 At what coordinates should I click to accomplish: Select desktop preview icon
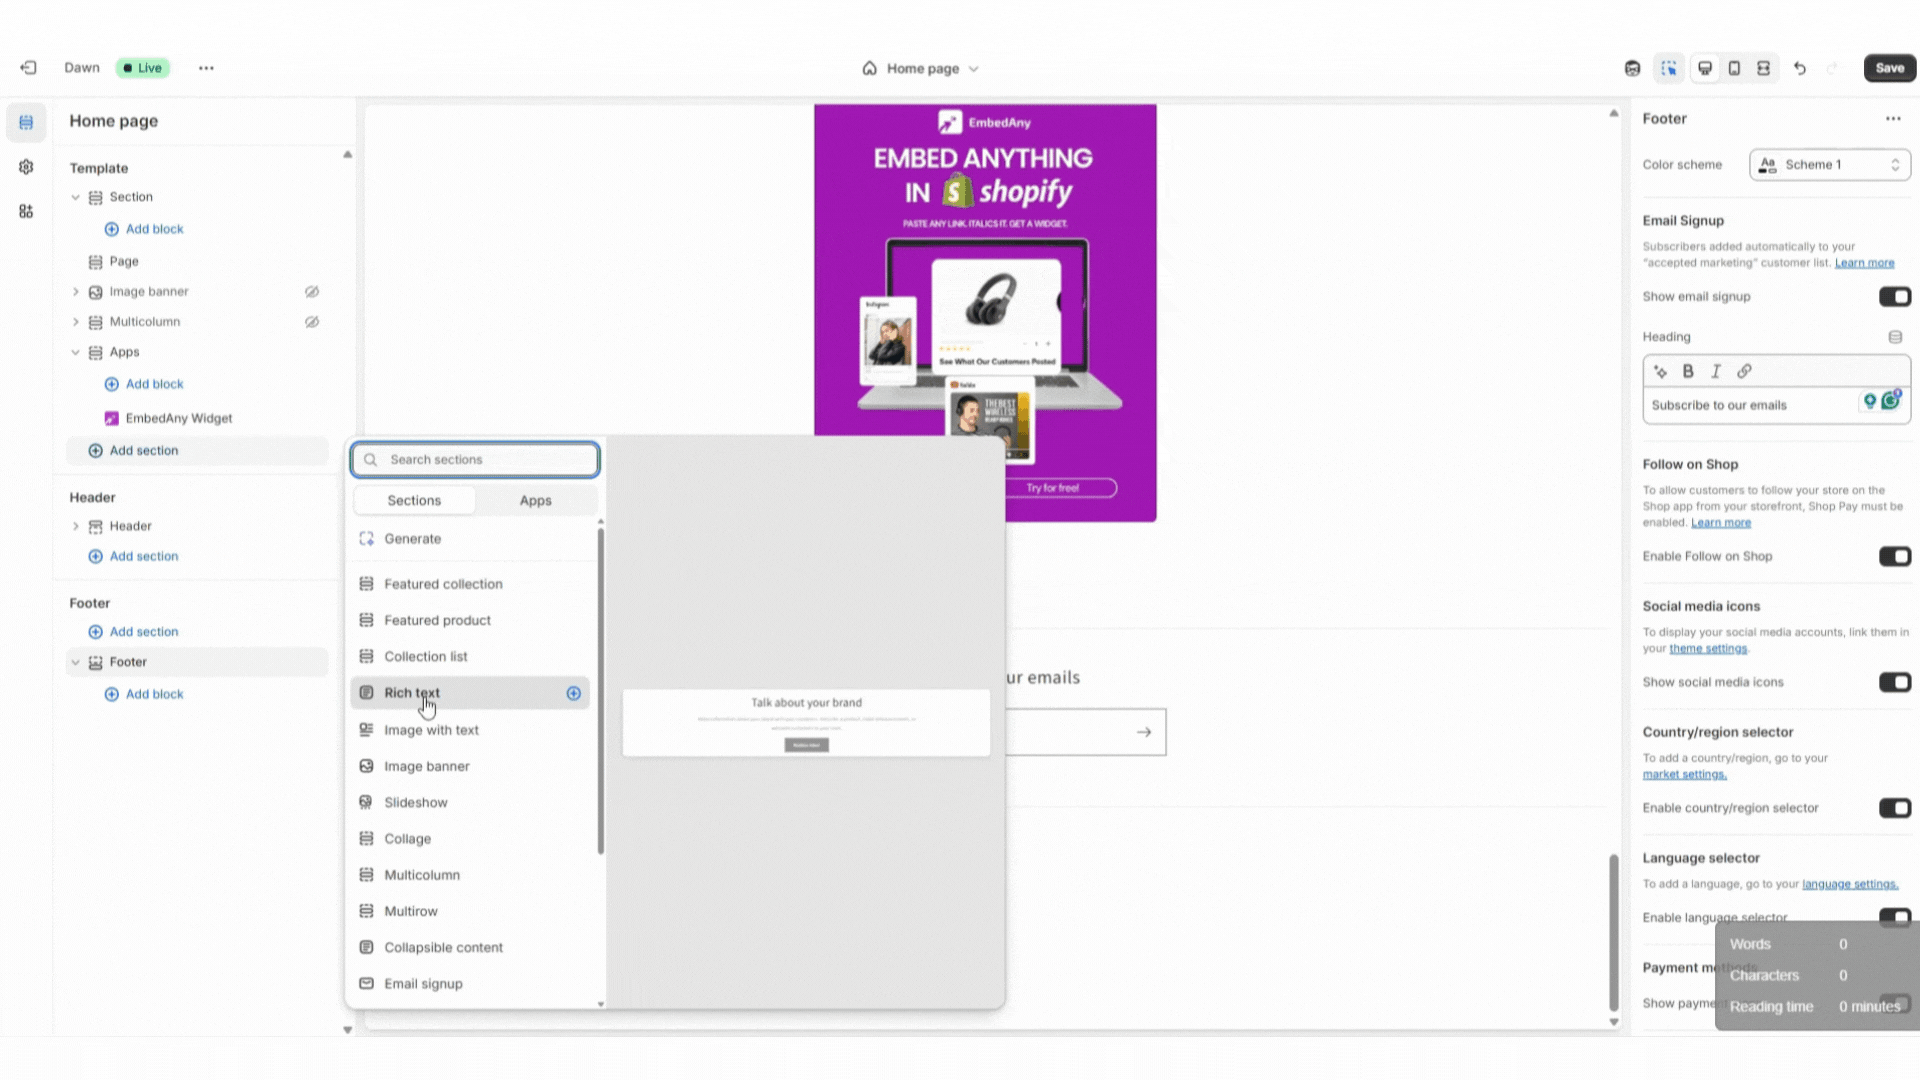(1705, 68)
